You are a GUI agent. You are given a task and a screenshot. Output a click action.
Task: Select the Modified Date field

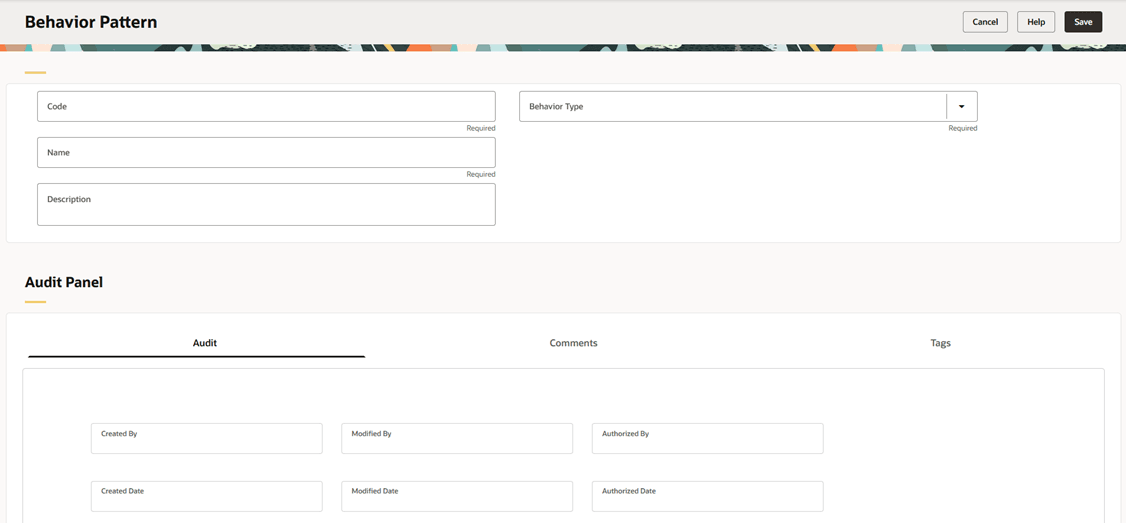[x=457, y=496]
